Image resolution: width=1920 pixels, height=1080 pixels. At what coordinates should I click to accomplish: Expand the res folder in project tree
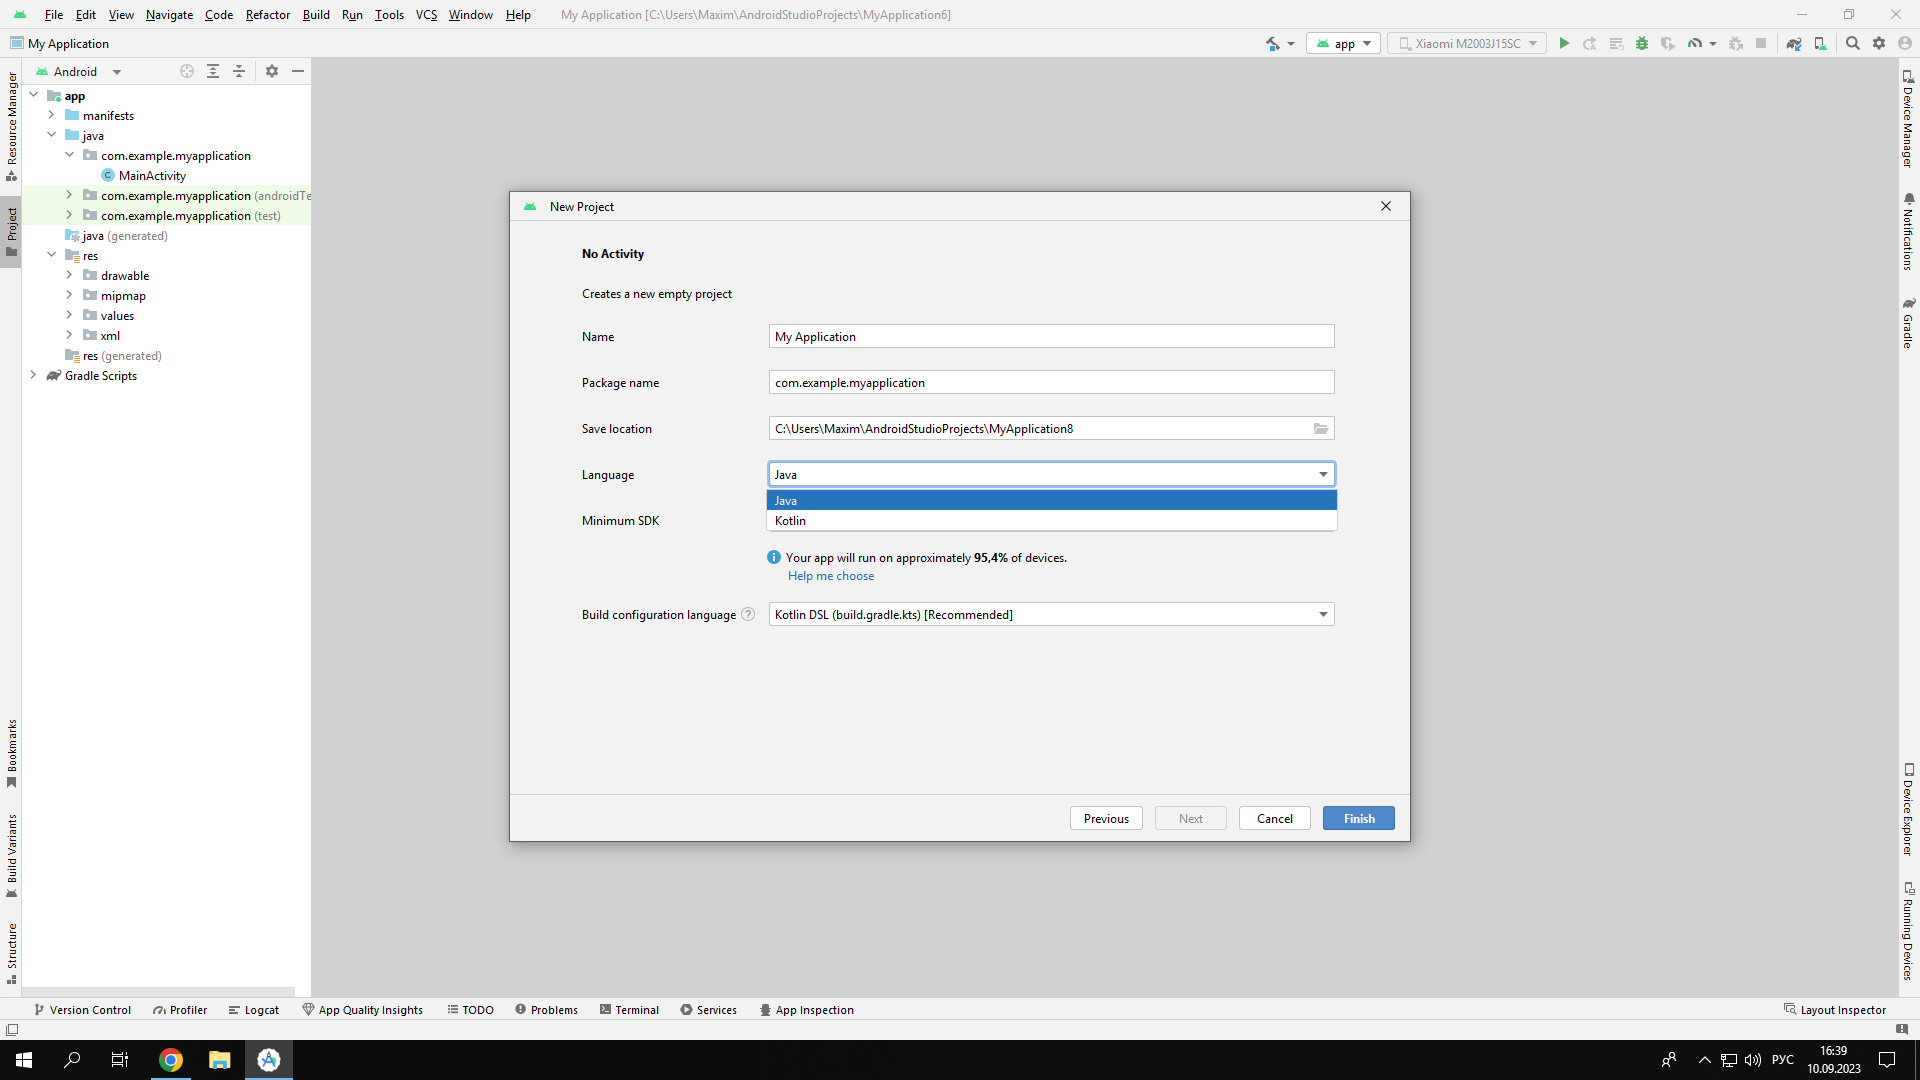50,256
